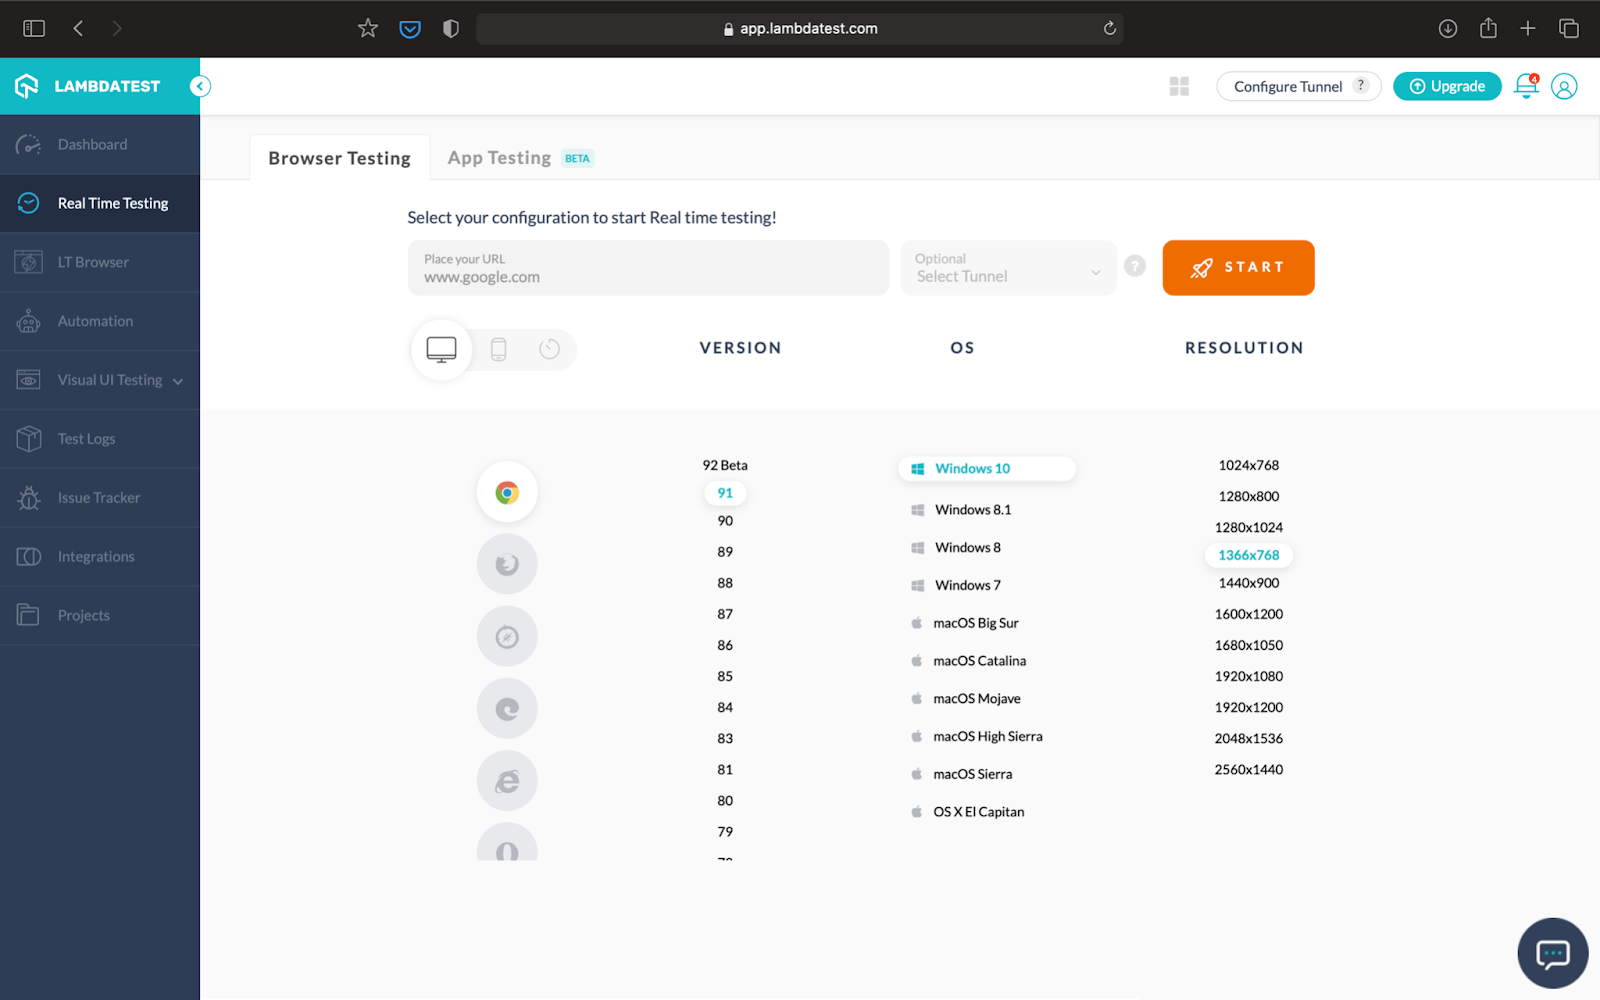
Task: Select the 1920x1080 resolution option
Action: [x=1248, y=676]
